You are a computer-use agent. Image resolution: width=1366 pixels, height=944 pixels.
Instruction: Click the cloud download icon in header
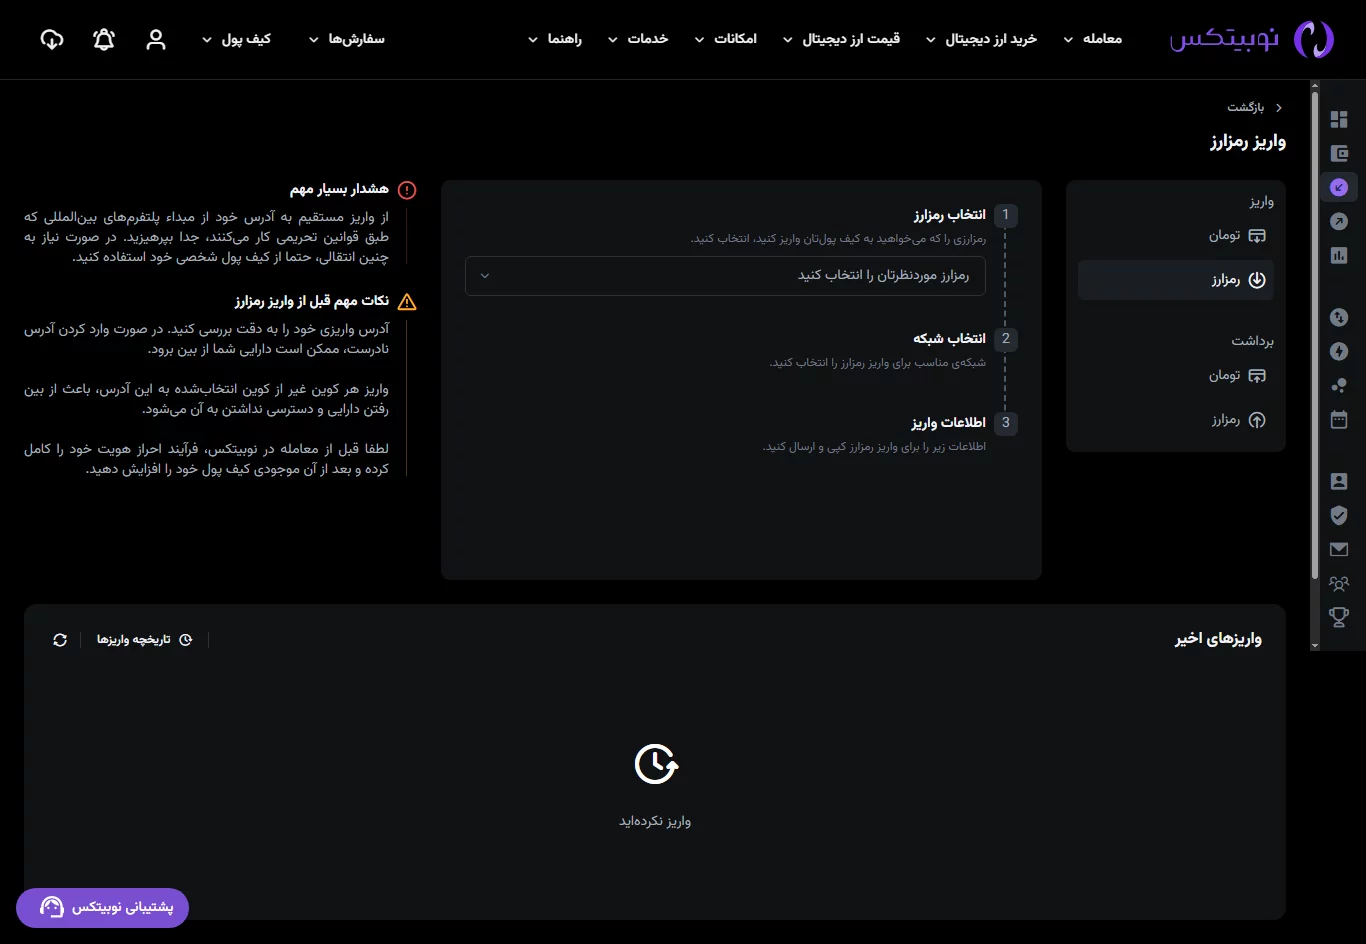[x=52, y=39]
